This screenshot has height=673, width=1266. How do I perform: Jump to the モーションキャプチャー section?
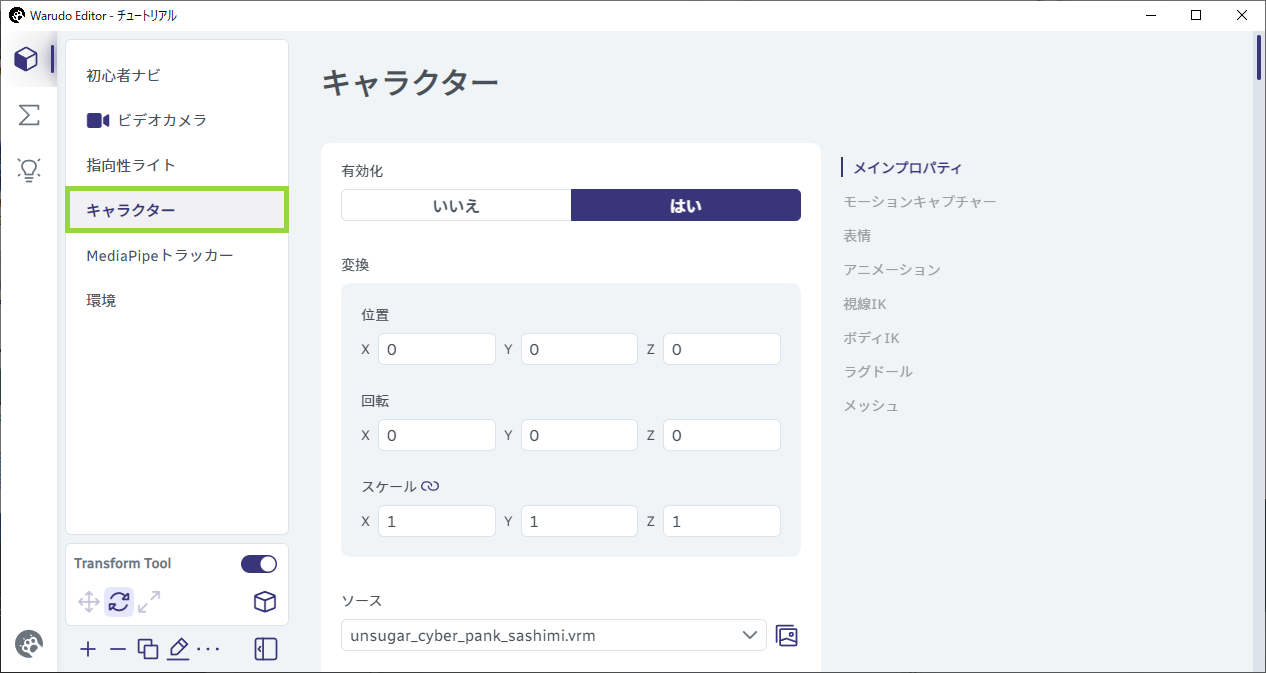click(919, 202)
